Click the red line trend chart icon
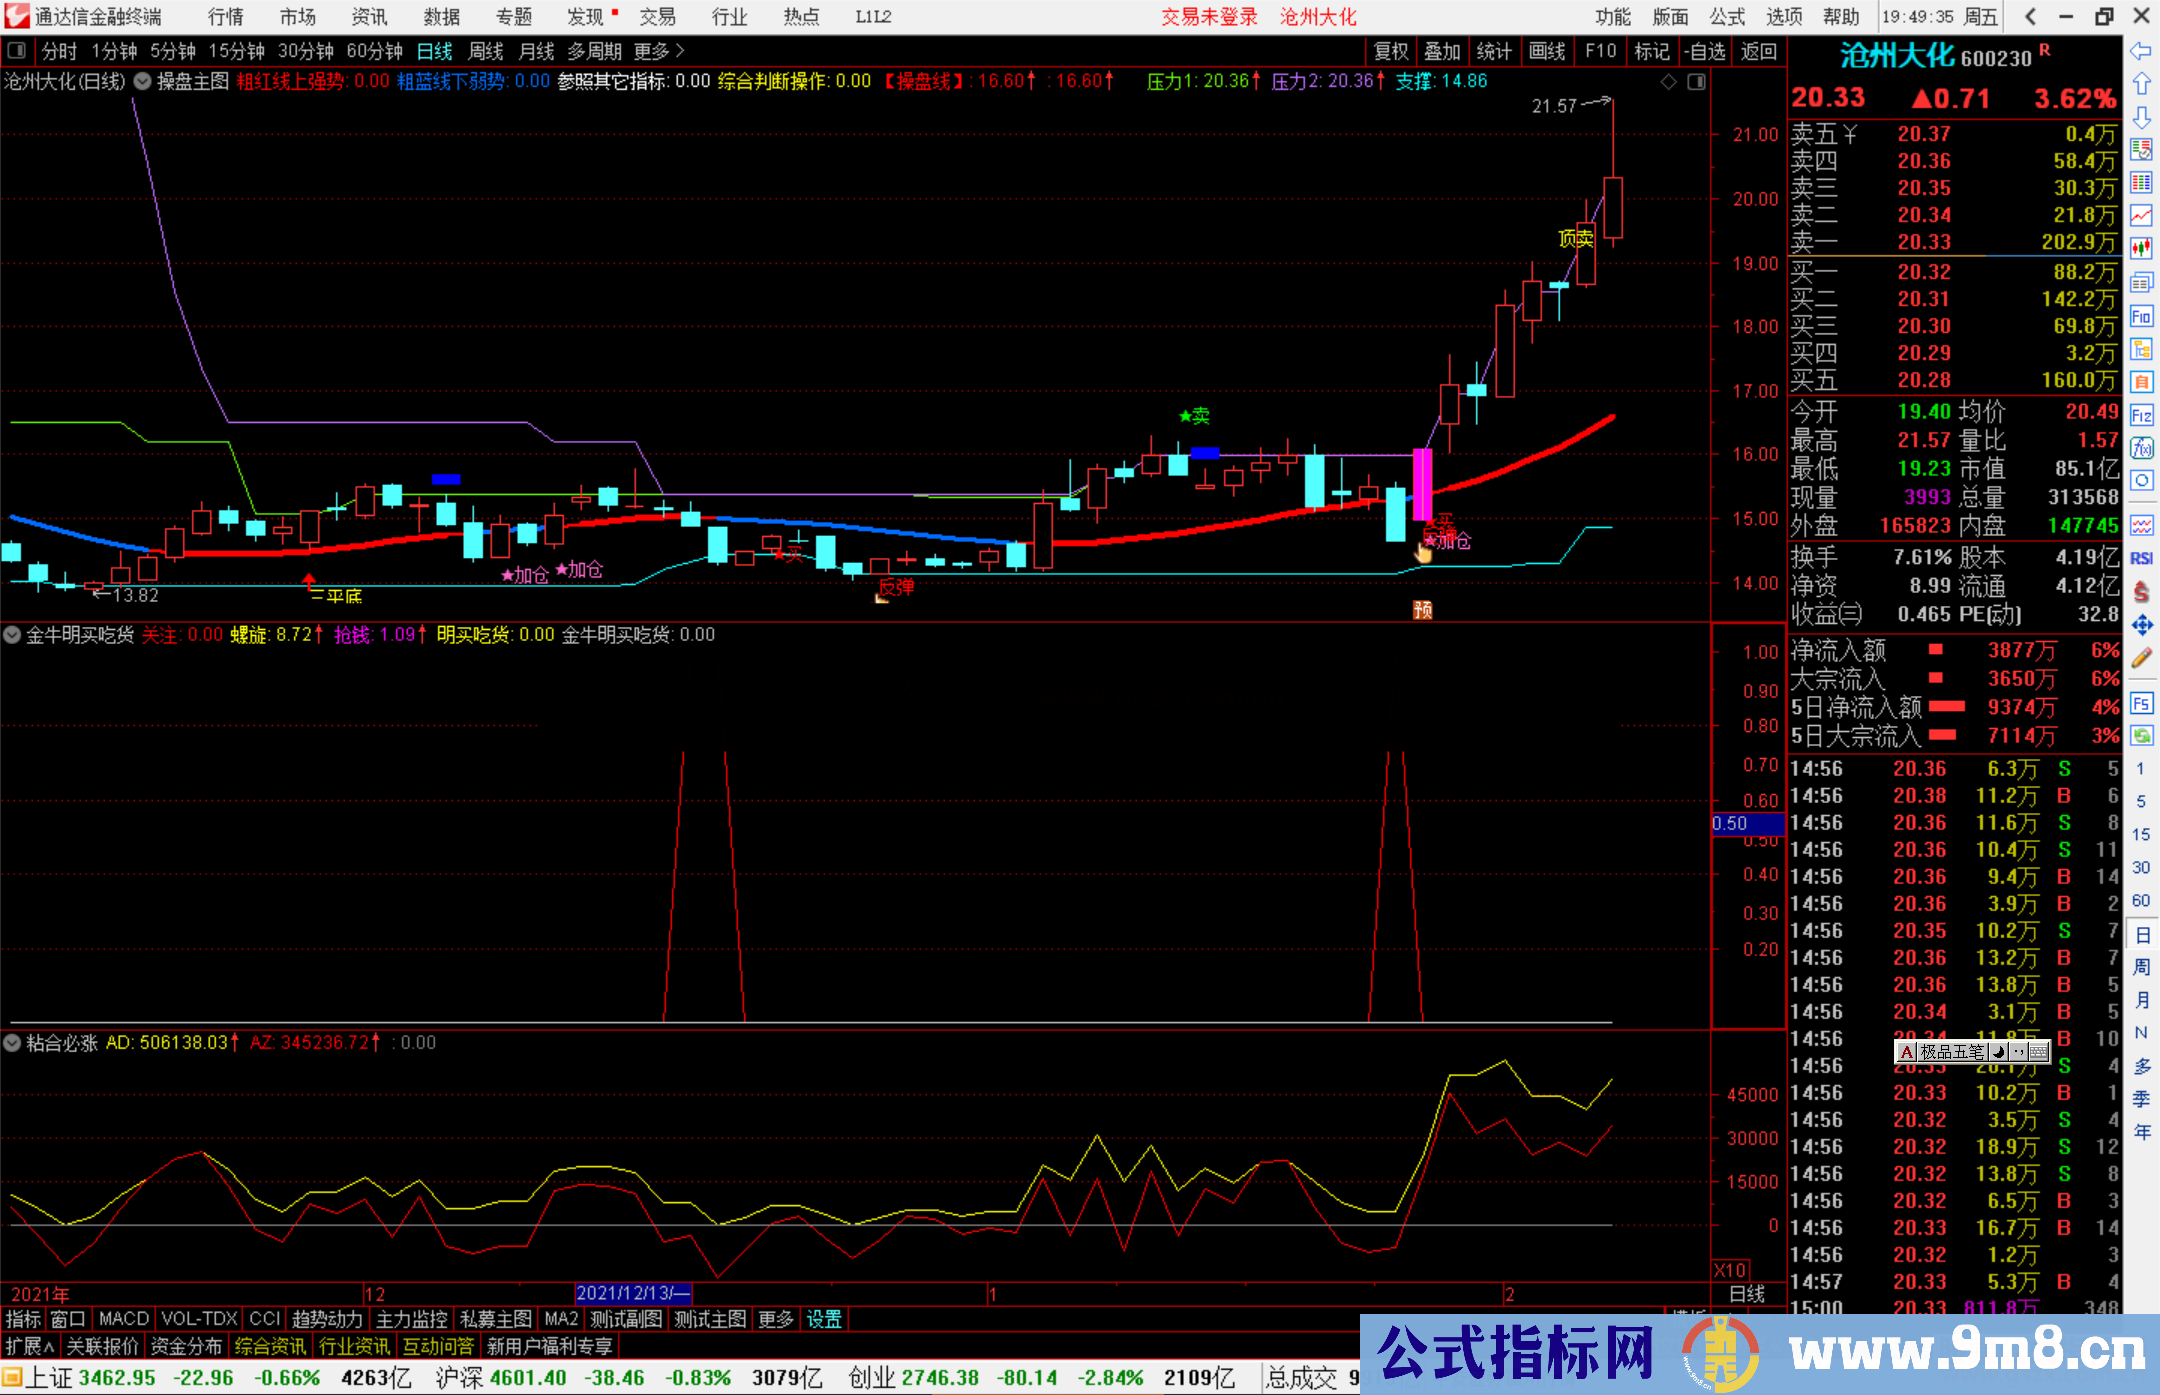 tap(2141, 215)
